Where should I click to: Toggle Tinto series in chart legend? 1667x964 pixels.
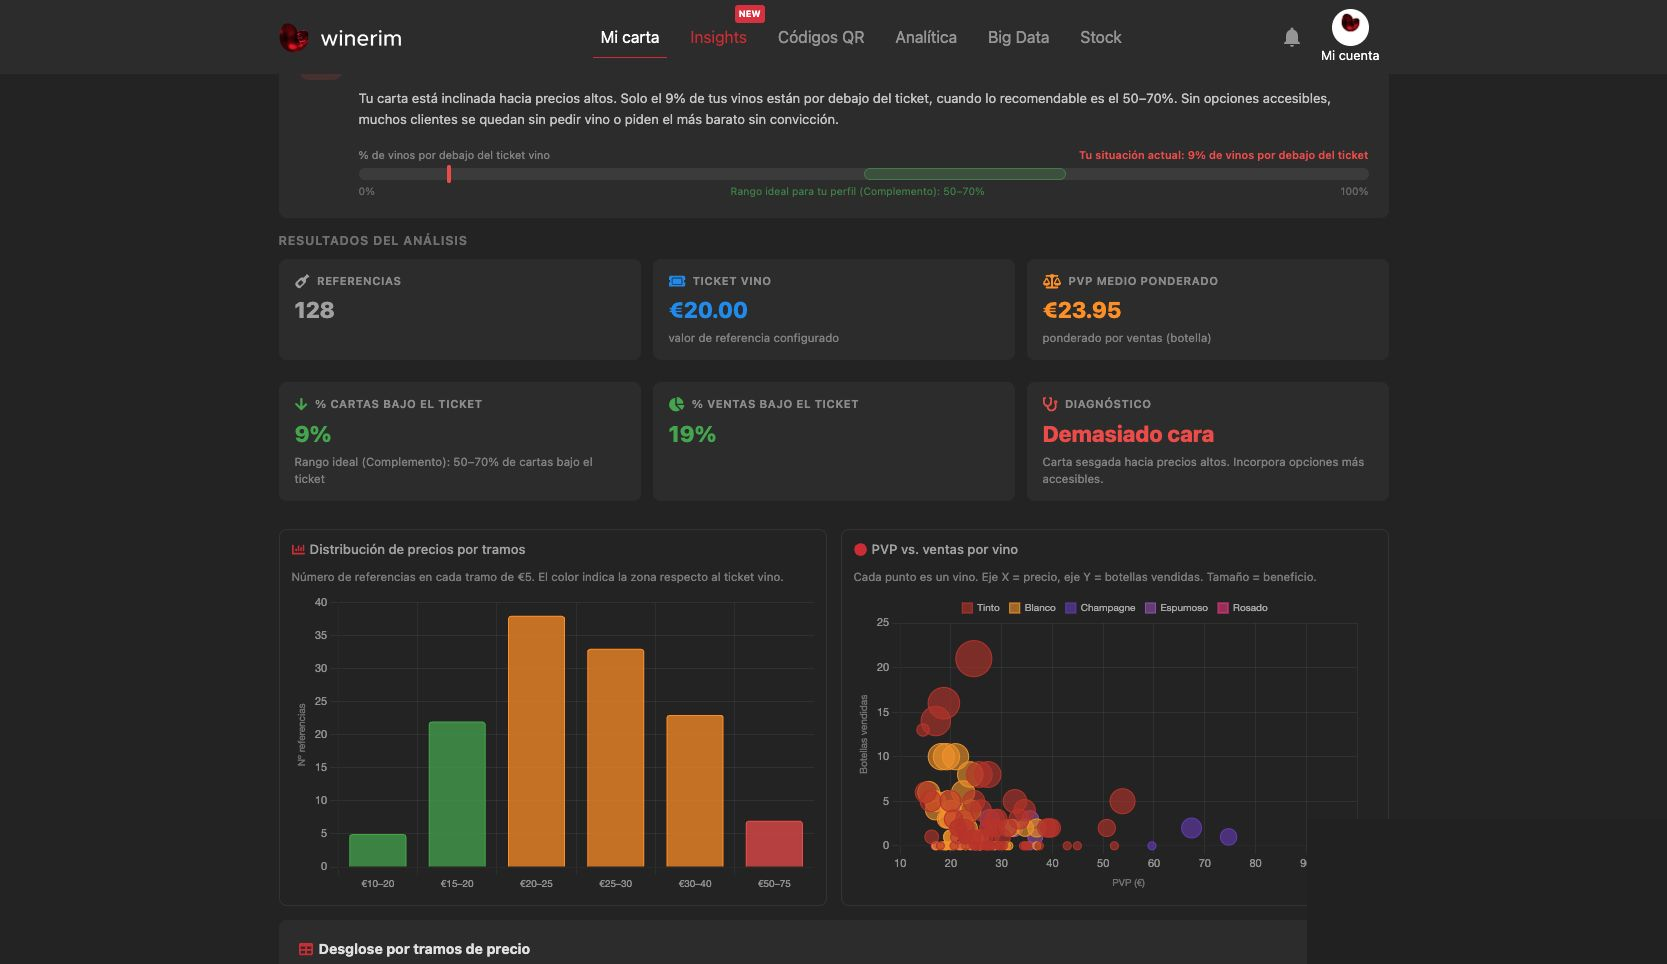point(980,608)
